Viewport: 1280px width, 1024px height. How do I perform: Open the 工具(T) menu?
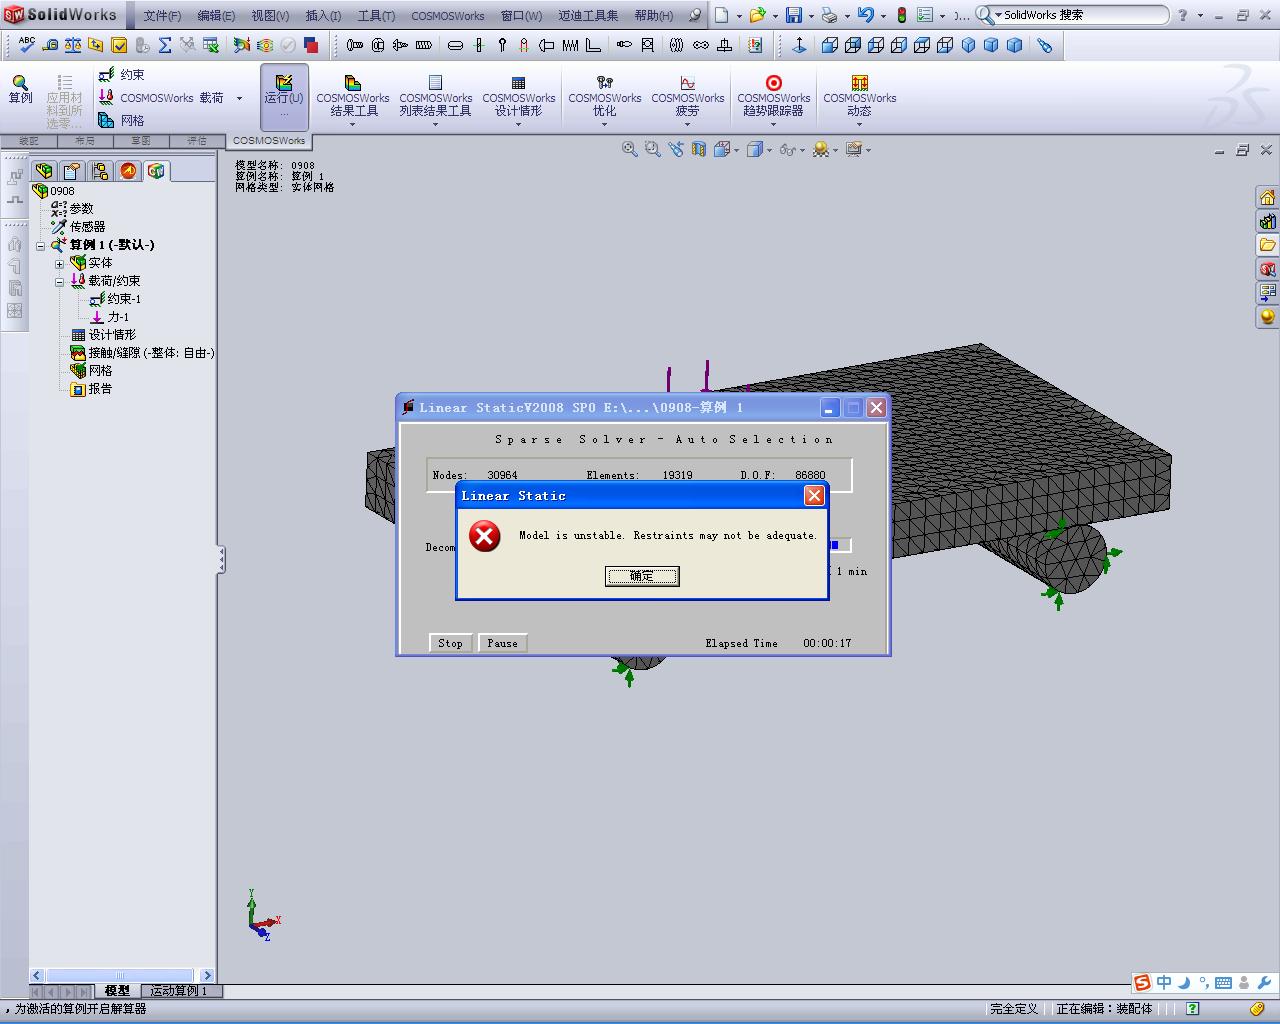[376, 15]
